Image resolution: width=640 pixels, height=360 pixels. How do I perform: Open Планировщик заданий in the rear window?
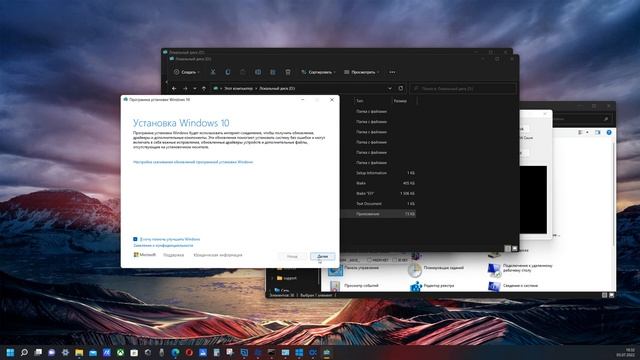[436, 269]
